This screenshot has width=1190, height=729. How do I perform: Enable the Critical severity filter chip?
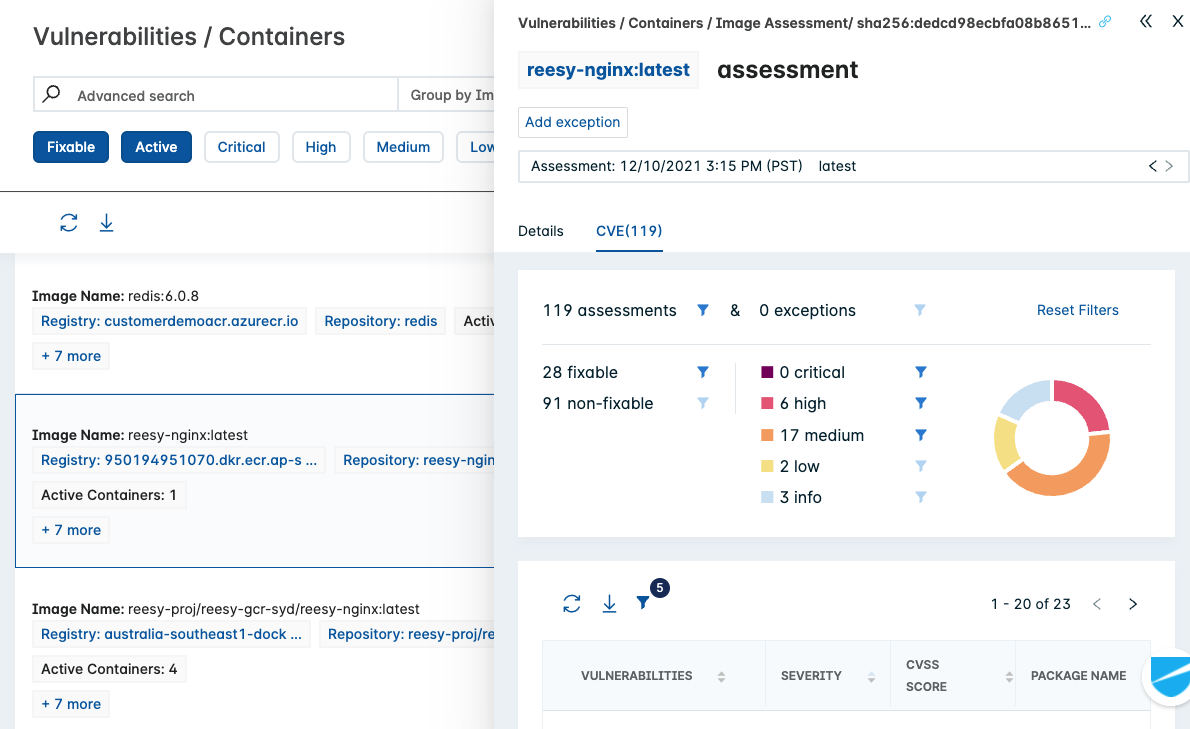pos(241,147)
